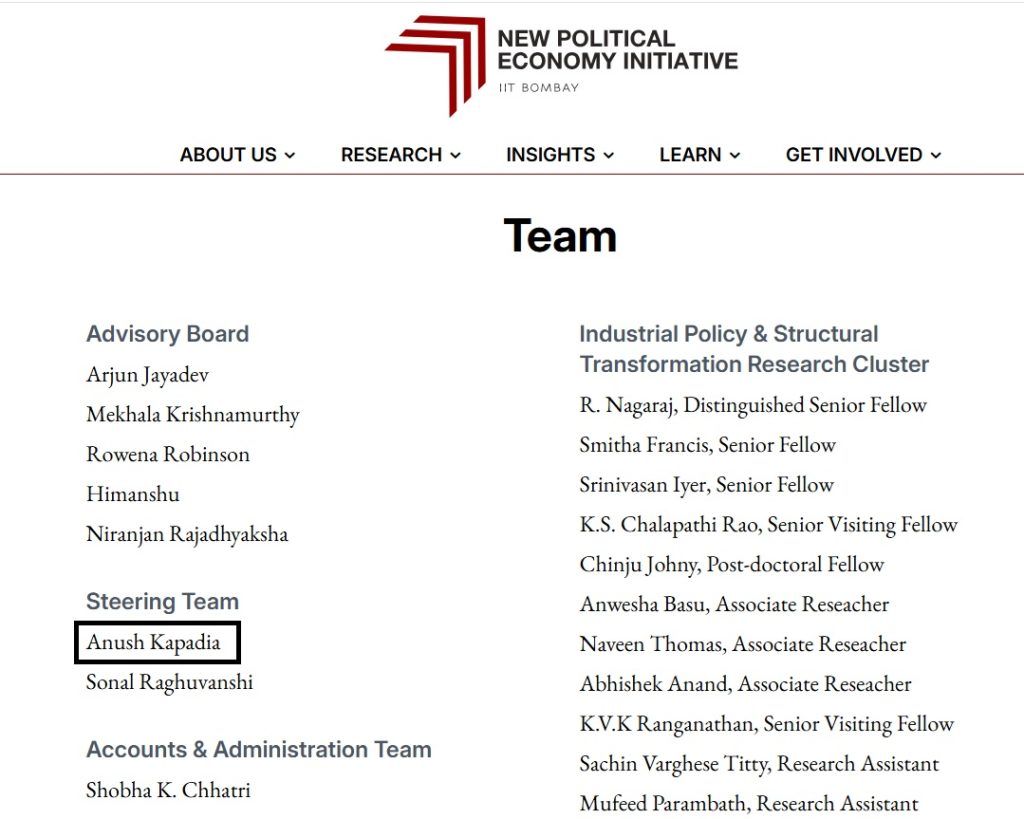Click the Team page heading

(560, 236)
